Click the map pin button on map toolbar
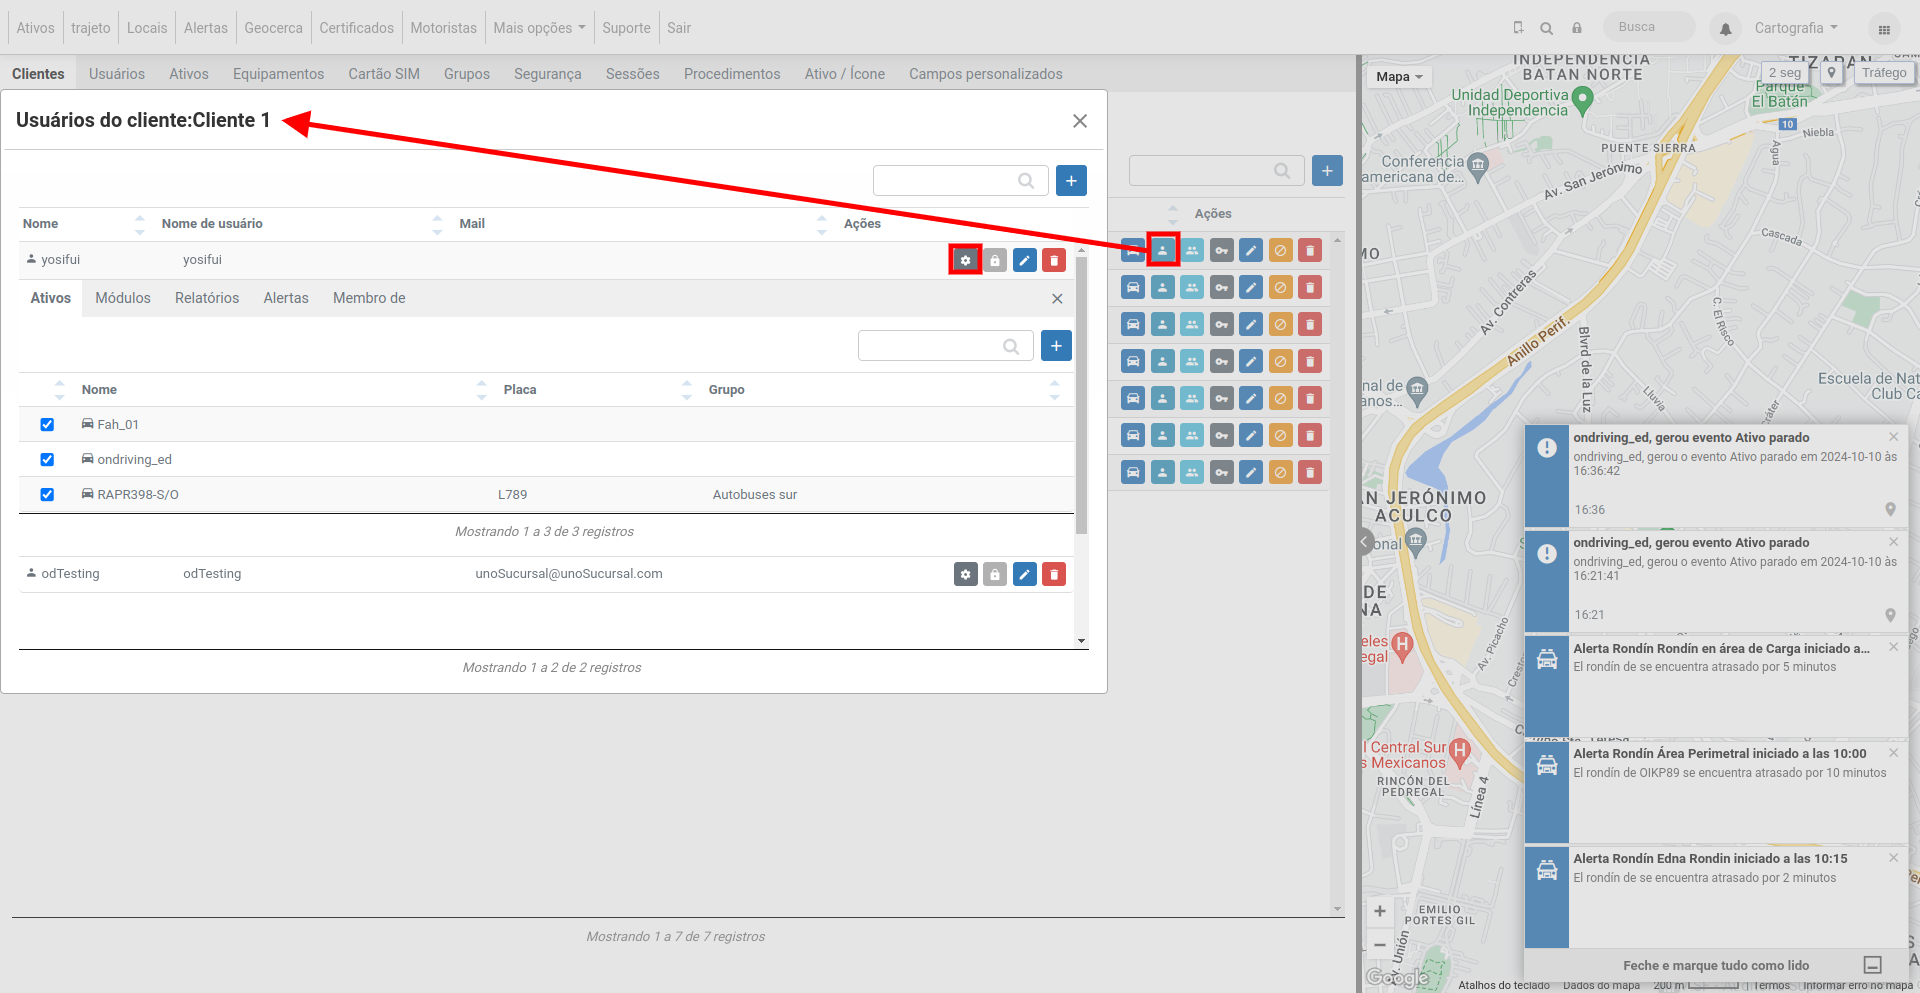 1832,73
